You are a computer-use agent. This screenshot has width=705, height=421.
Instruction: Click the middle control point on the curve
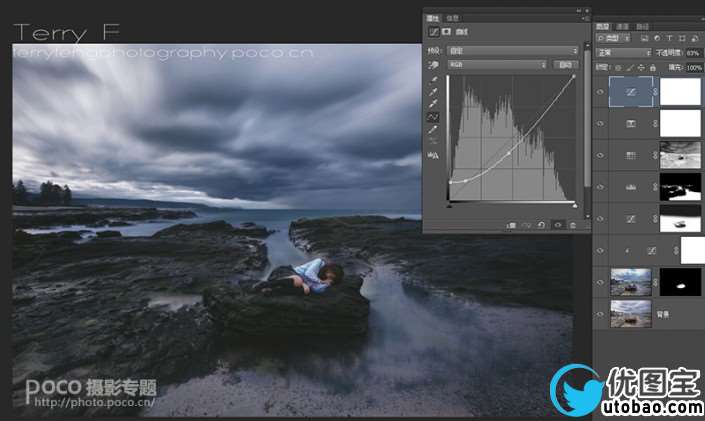[509, 153]
